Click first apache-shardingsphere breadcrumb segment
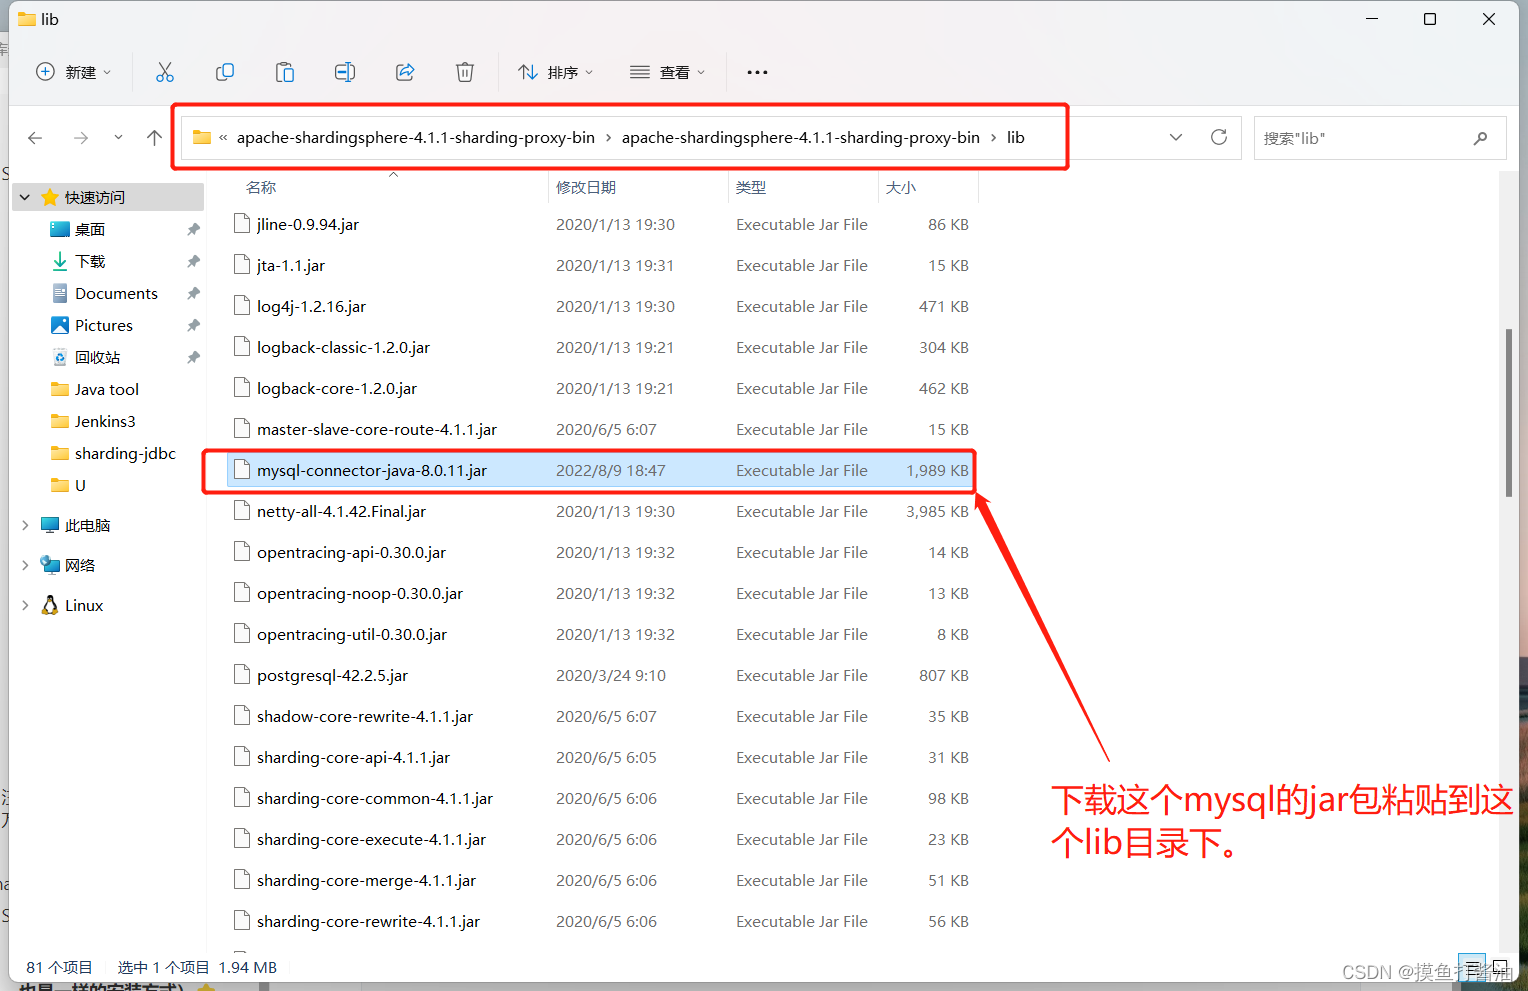1528x991 pixels. [x=416, y=137]
